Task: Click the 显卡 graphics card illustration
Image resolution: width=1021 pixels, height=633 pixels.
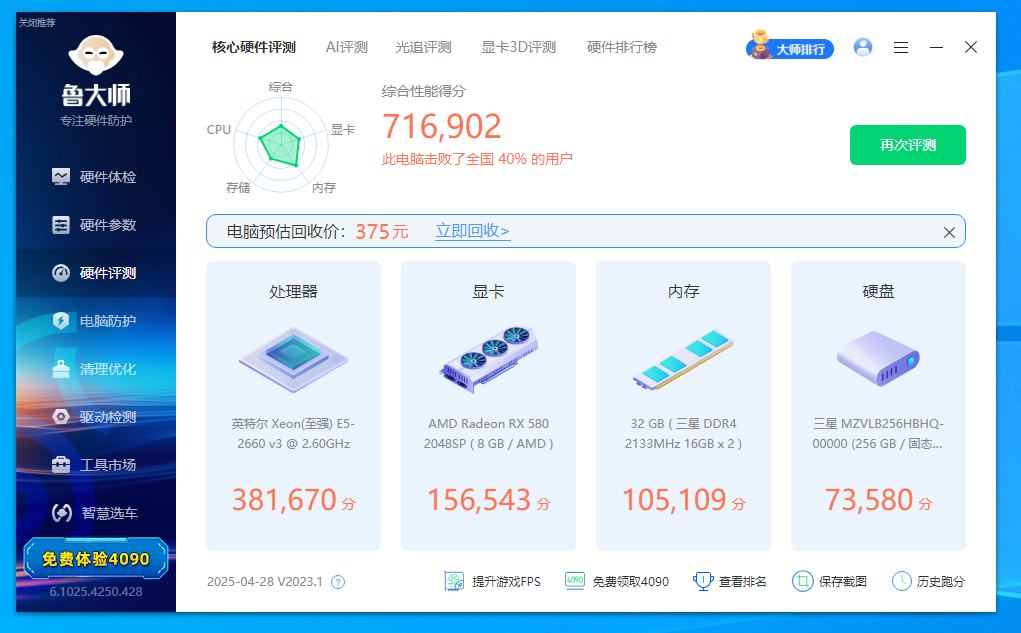Action: pyautogui.click(x=488, y=359)
